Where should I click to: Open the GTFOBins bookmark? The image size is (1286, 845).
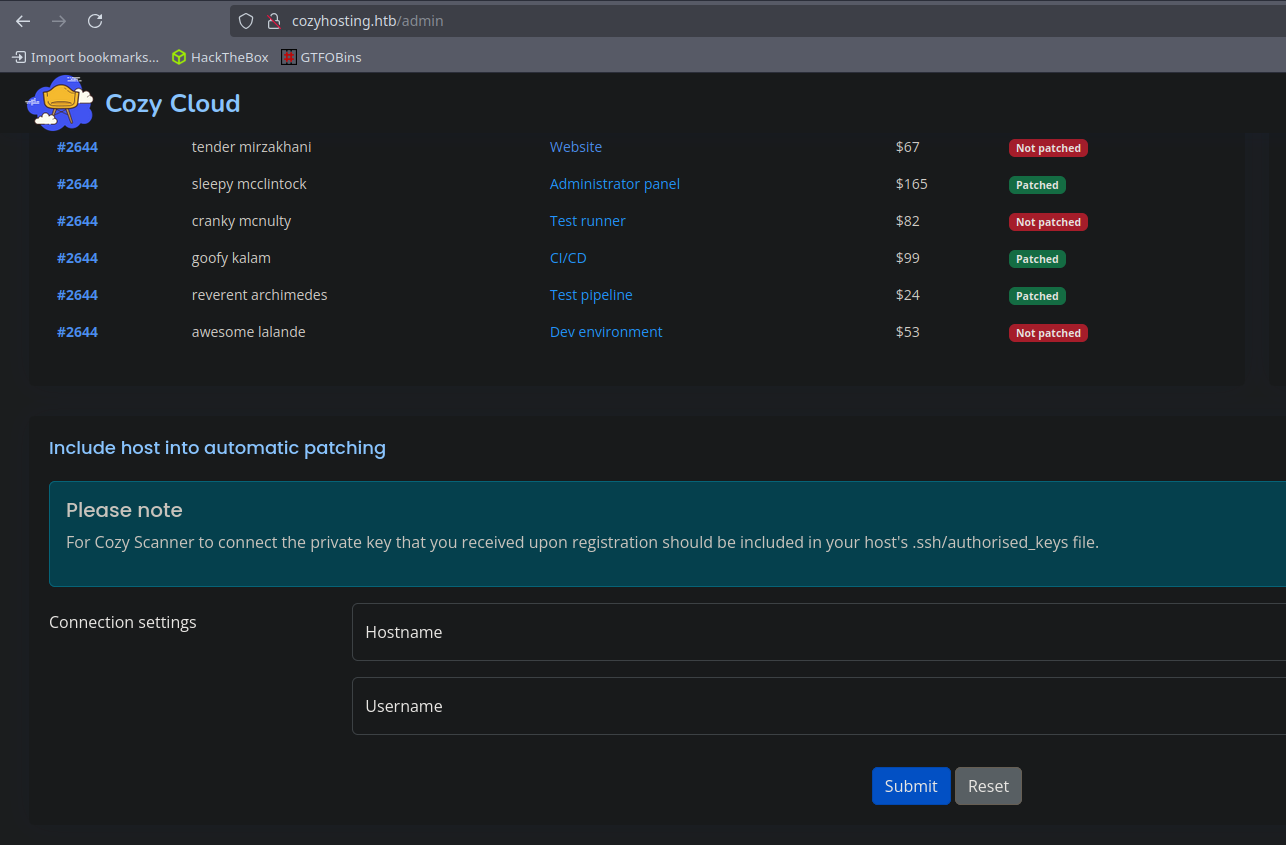pos(321,57)
